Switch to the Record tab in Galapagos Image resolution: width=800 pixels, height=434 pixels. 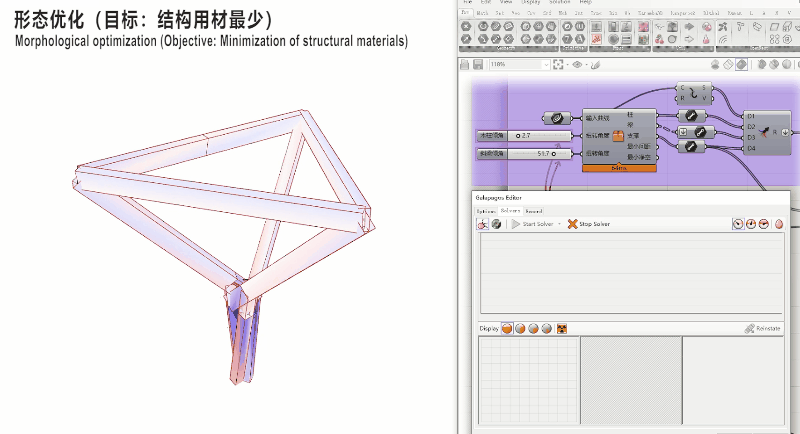coord(534,211)
